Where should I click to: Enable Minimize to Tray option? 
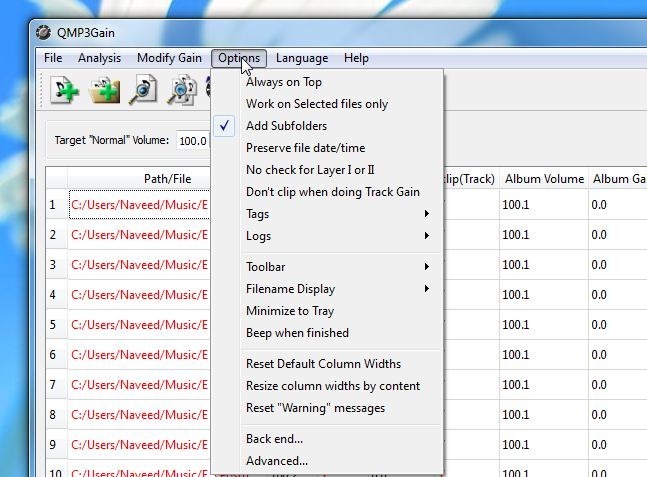[x=327, y=311]
